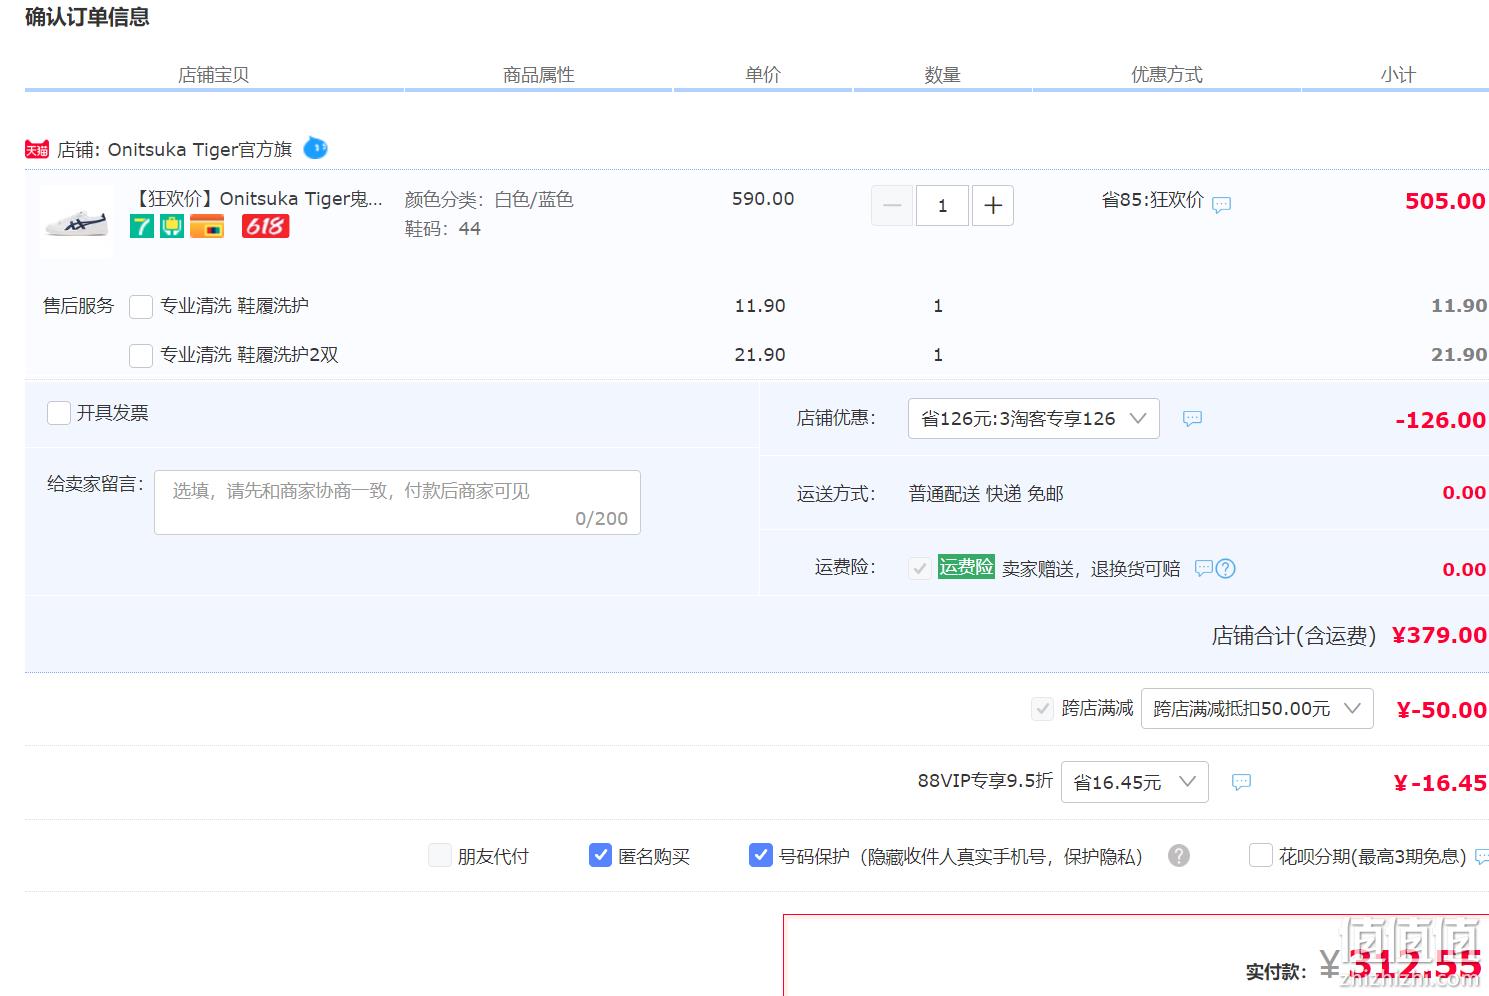Screen dimensions: 1489x996
Task: Click the ¥-16.45 VIP discount amount
Action: [1440, 783]
